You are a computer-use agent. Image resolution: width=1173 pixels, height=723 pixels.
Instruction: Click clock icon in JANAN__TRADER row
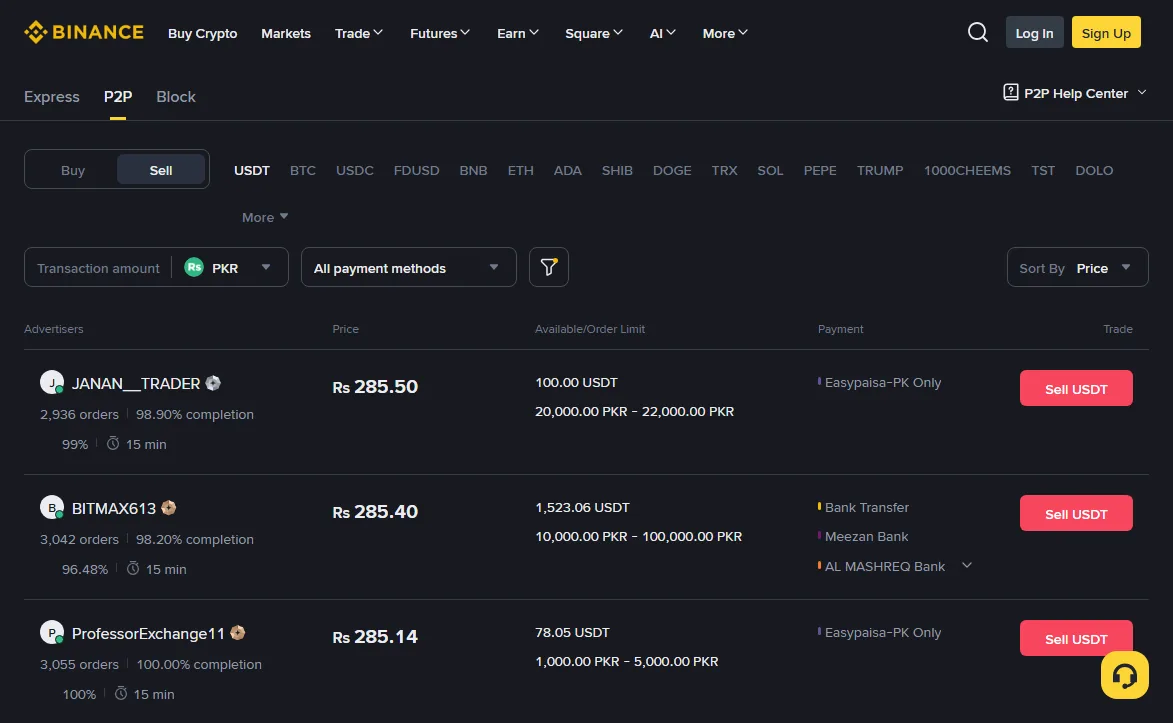click(x=113, y=444)
